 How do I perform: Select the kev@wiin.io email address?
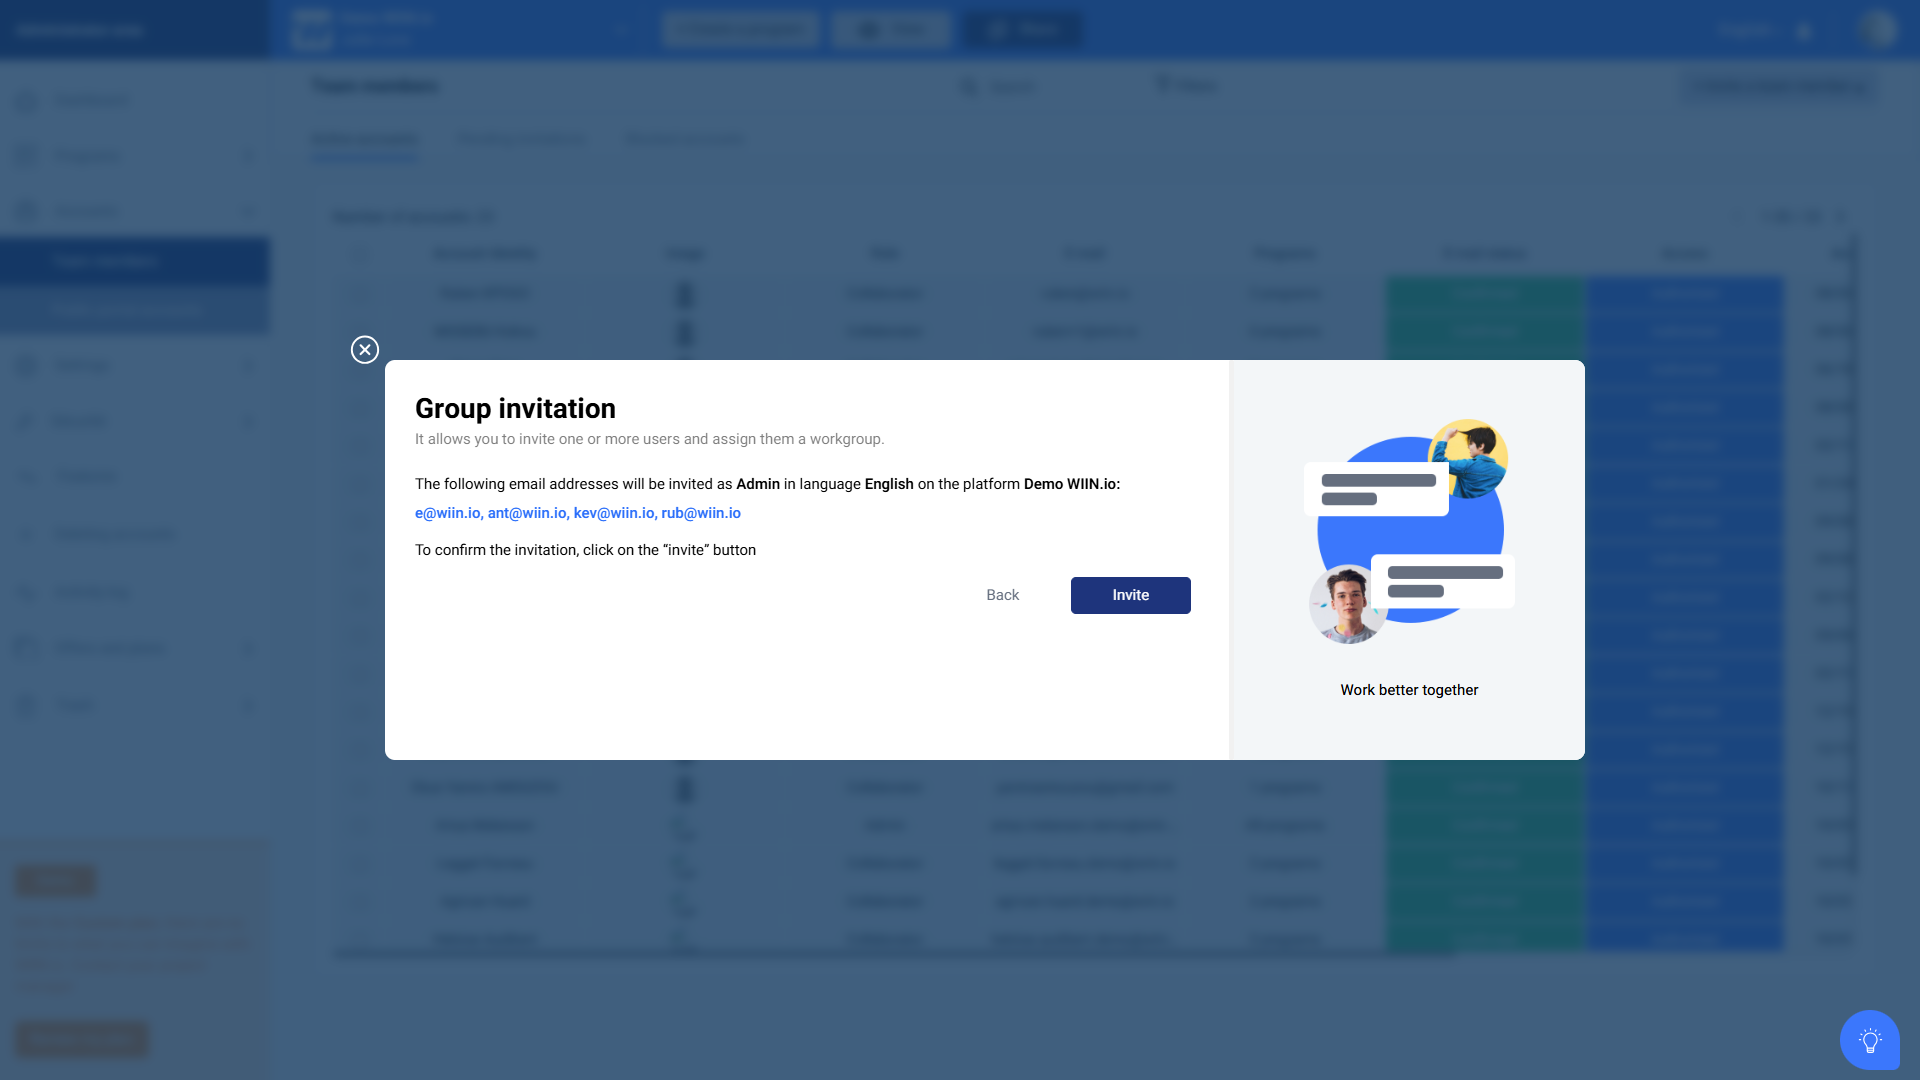coord(613,513)
